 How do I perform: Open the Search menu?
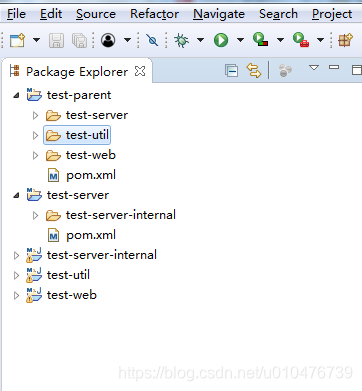[278, 14]
